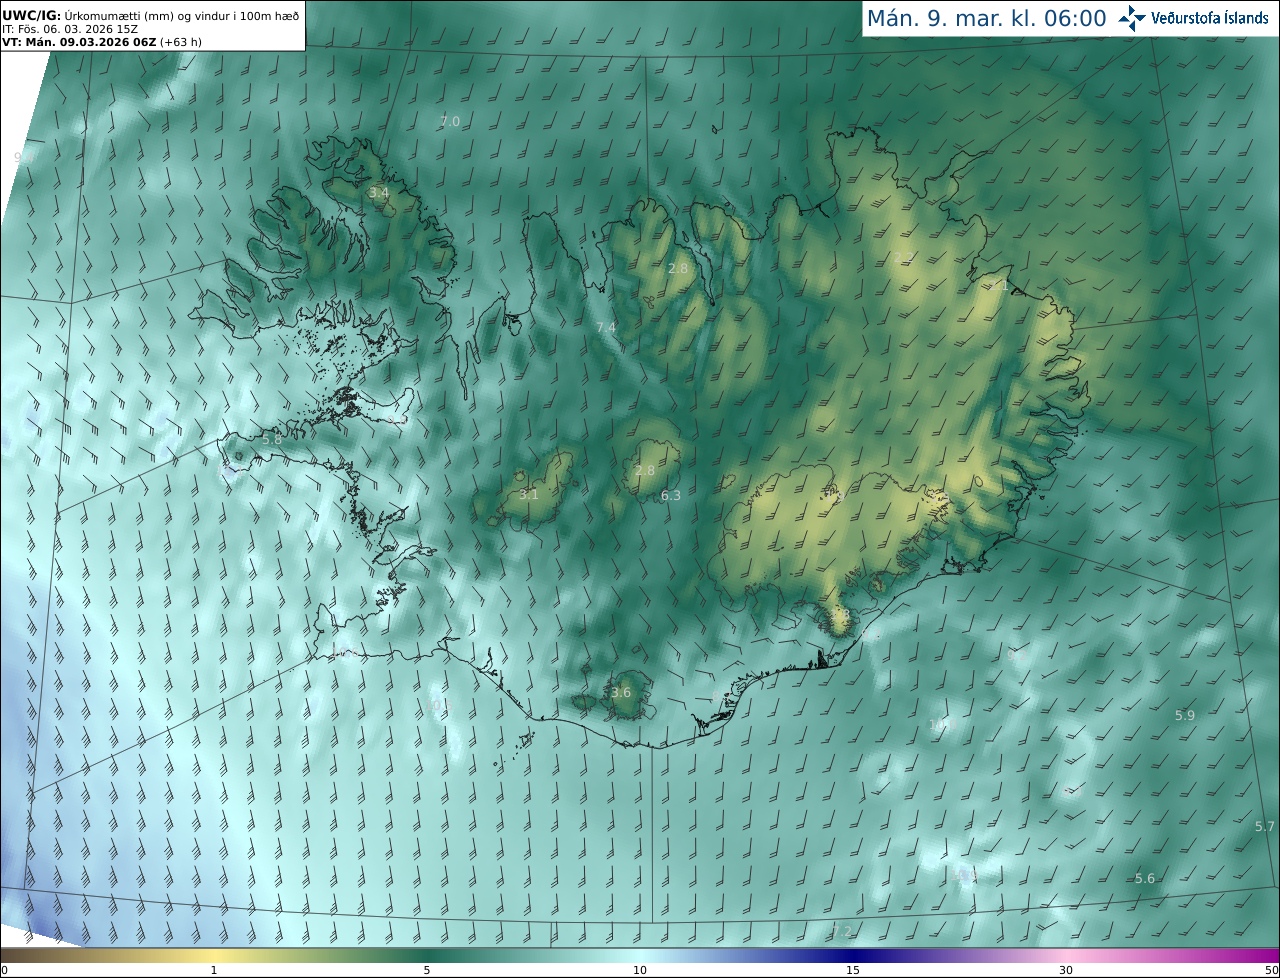The width and height of the screenshot is (1280, 978).
Task: Click the 6.3 map value
Action: click(x=671, y=495)
